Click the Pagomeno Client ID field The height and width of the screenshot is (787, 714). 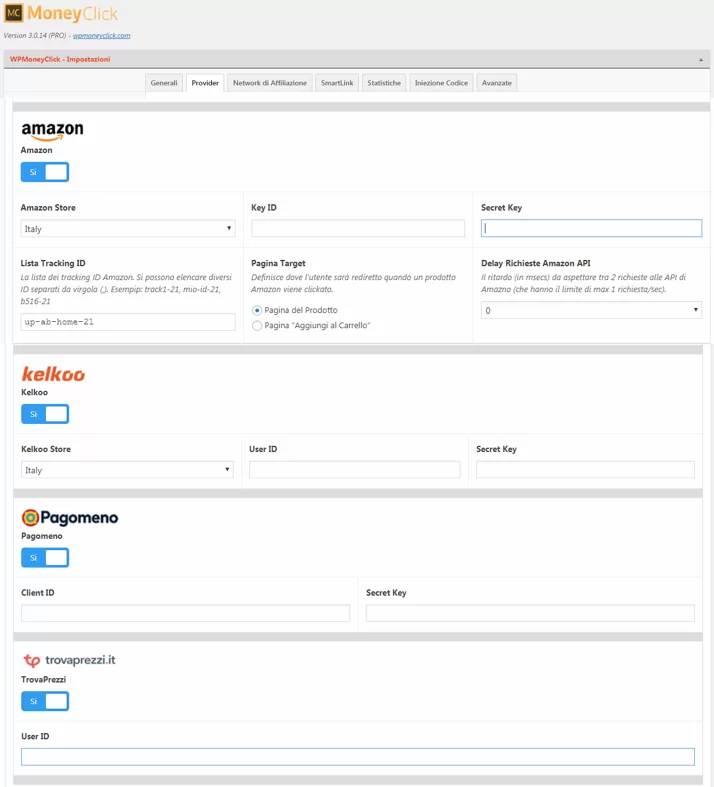[185, 613]
